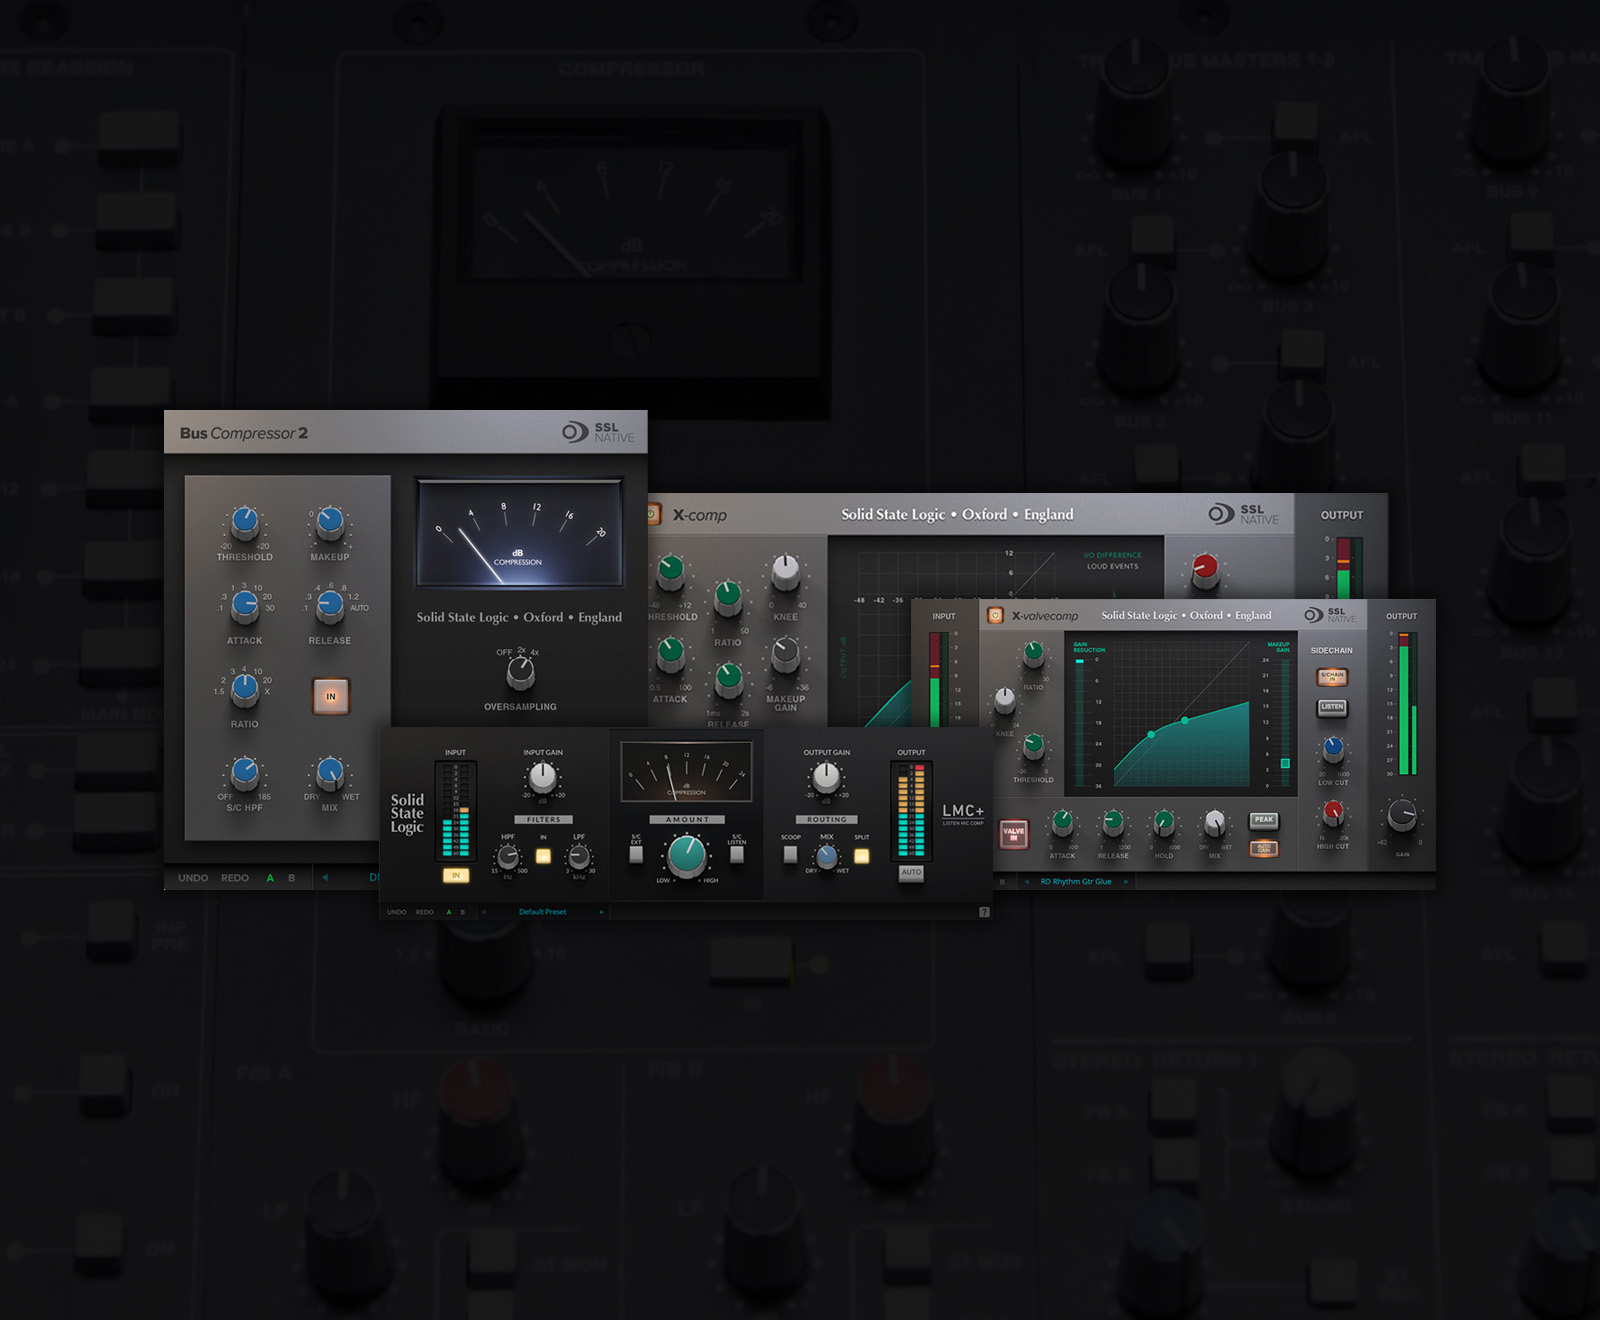
Task: Select the B preset slot on Bus Compressor 2
Action: pyautogui.click(x=292, y=878)
